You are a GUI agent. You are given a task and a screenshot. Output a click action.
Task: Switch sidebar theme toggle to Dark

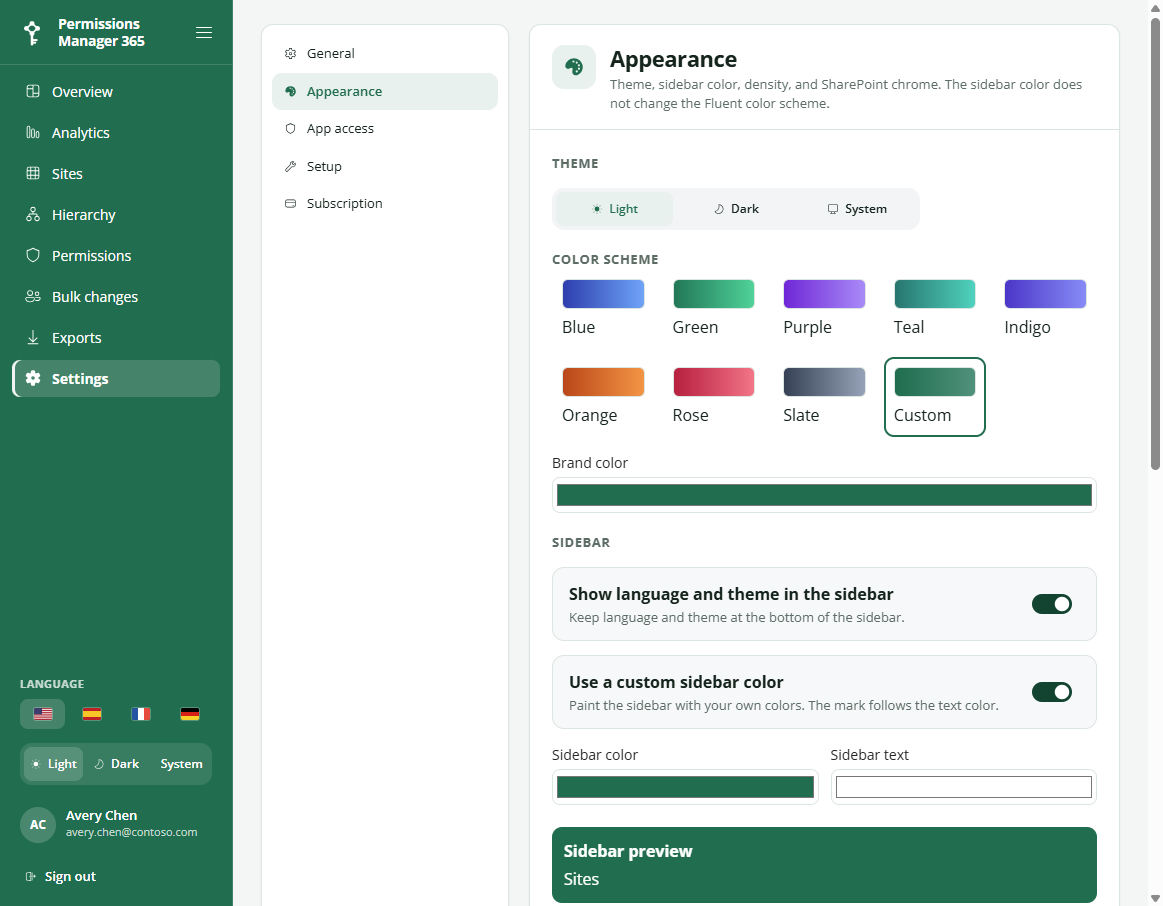[x=116, y=764]
